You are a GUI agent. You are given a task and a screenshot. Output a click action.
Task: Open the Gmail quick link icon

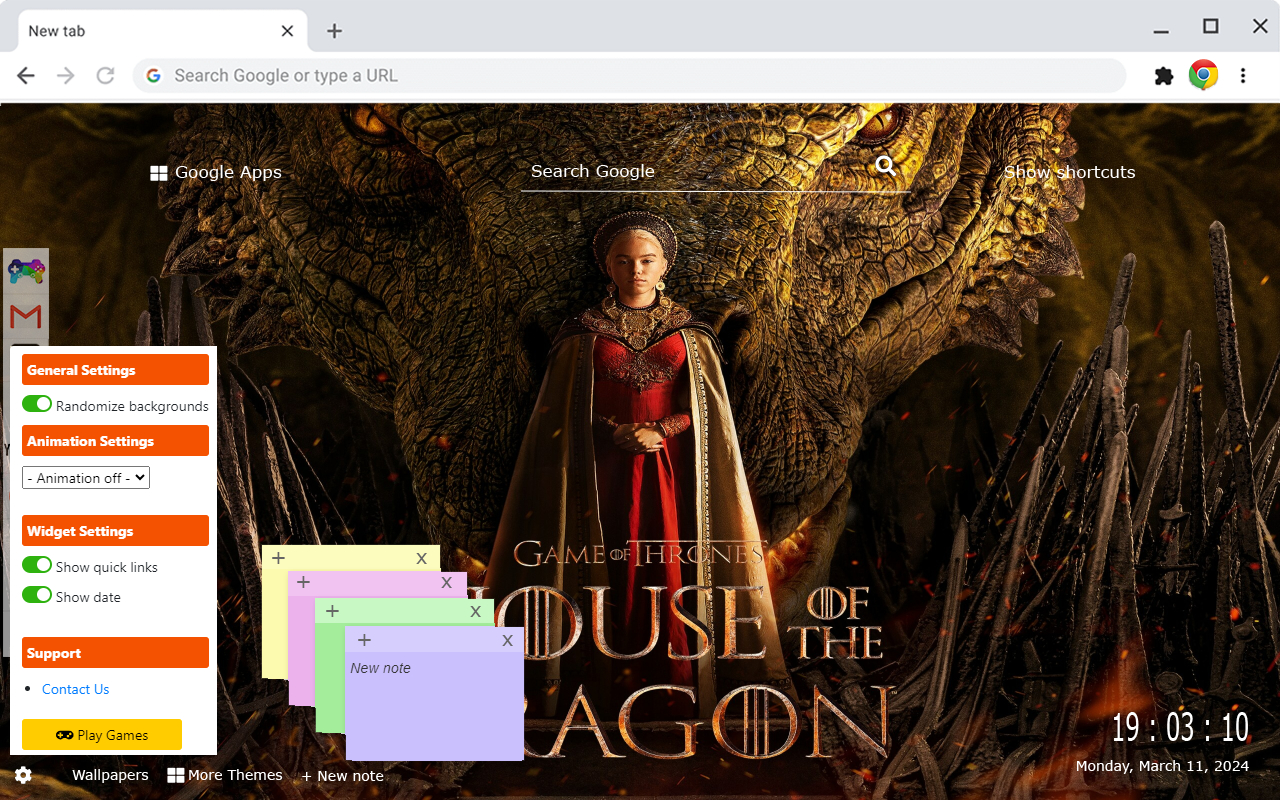(26, 317)
